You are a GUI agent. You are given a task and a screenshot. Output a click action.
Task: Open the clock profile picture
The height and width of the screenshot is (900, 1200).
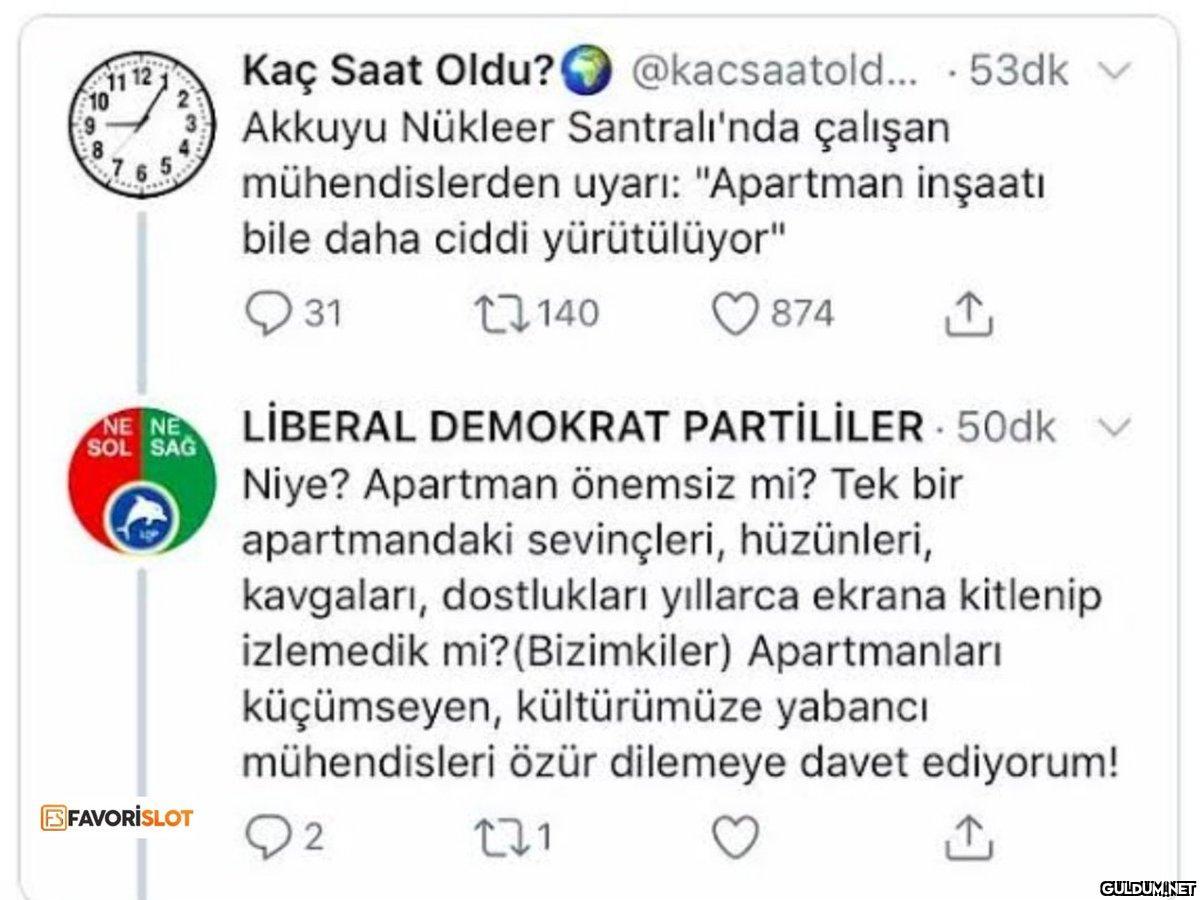141,122
